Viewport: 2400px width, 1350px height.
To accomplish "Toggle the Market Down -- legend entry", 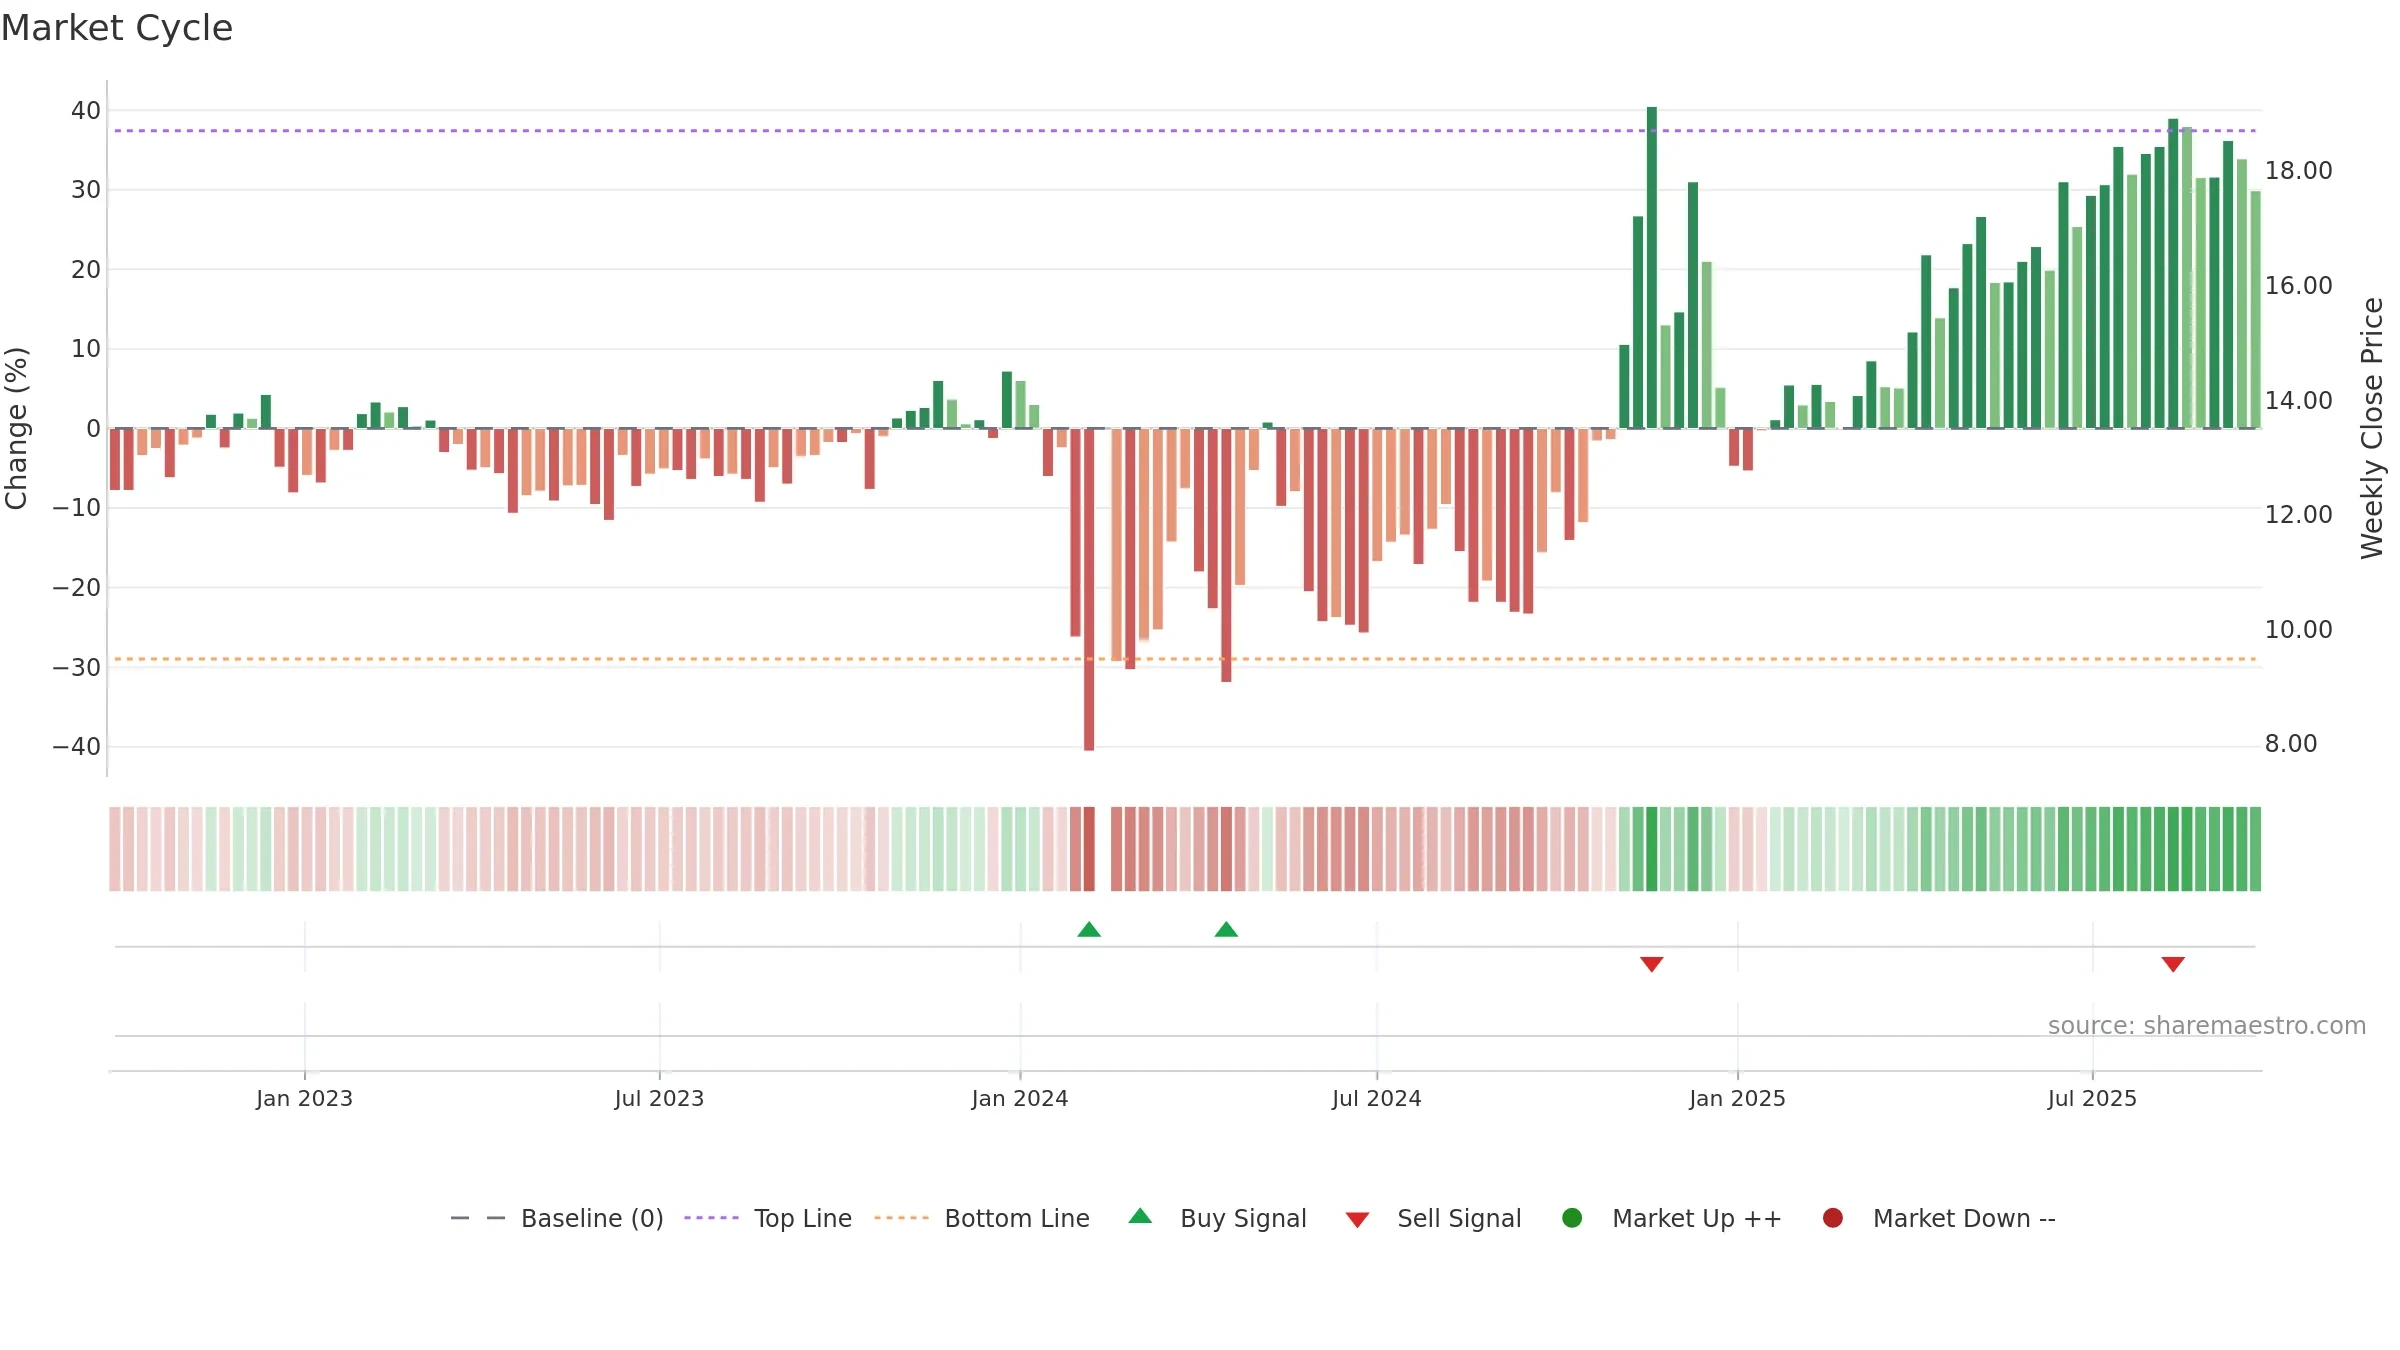I will pyautogui.click(x=1939, y=1218).
